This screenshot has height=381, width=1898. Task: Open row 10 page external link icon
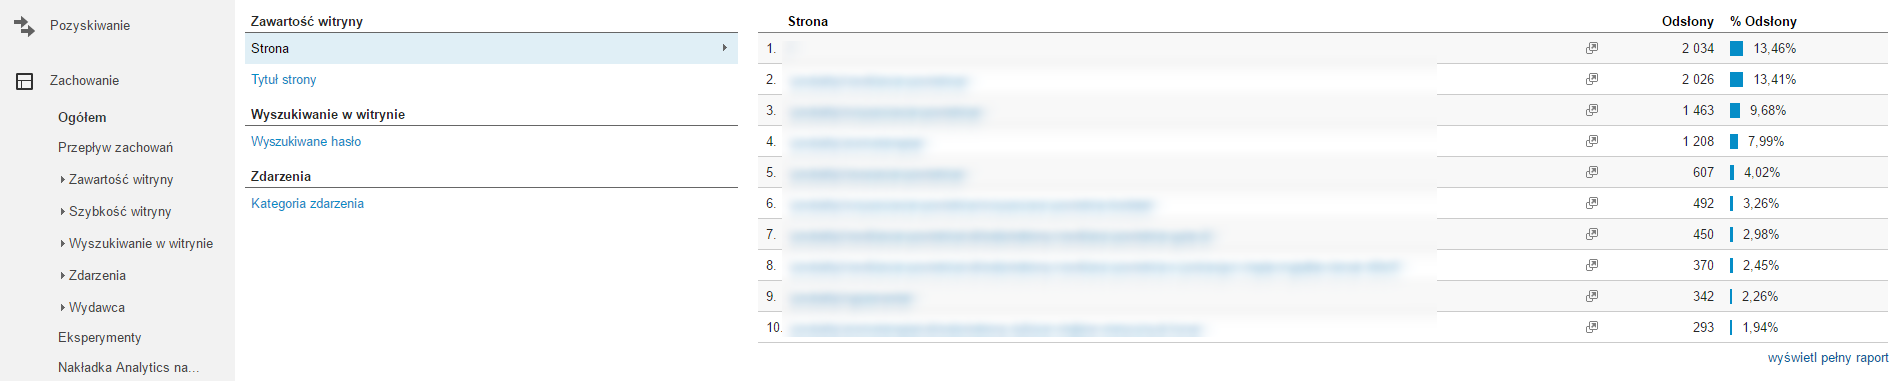[x=1592, y=327]
